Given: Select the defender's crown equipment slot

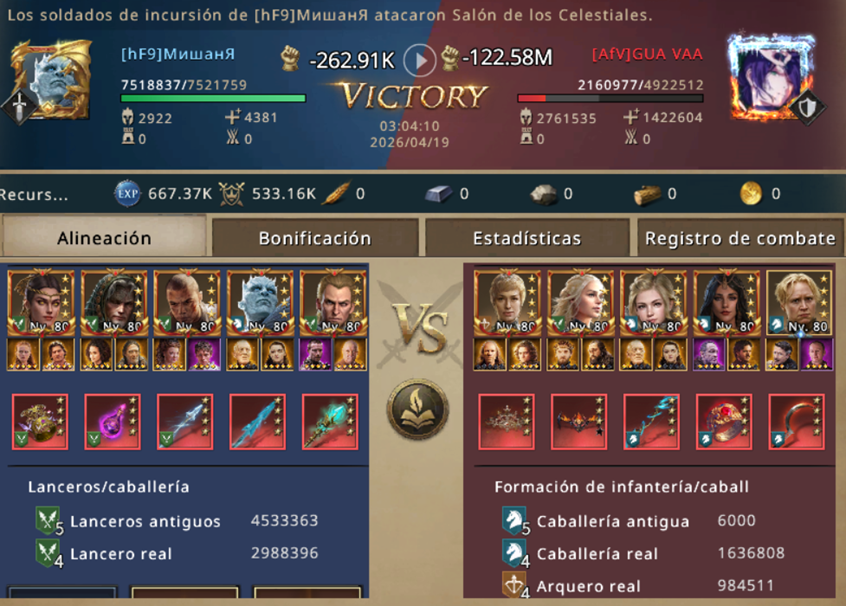Looking at the screenshot, I should [x=507, y=421].
